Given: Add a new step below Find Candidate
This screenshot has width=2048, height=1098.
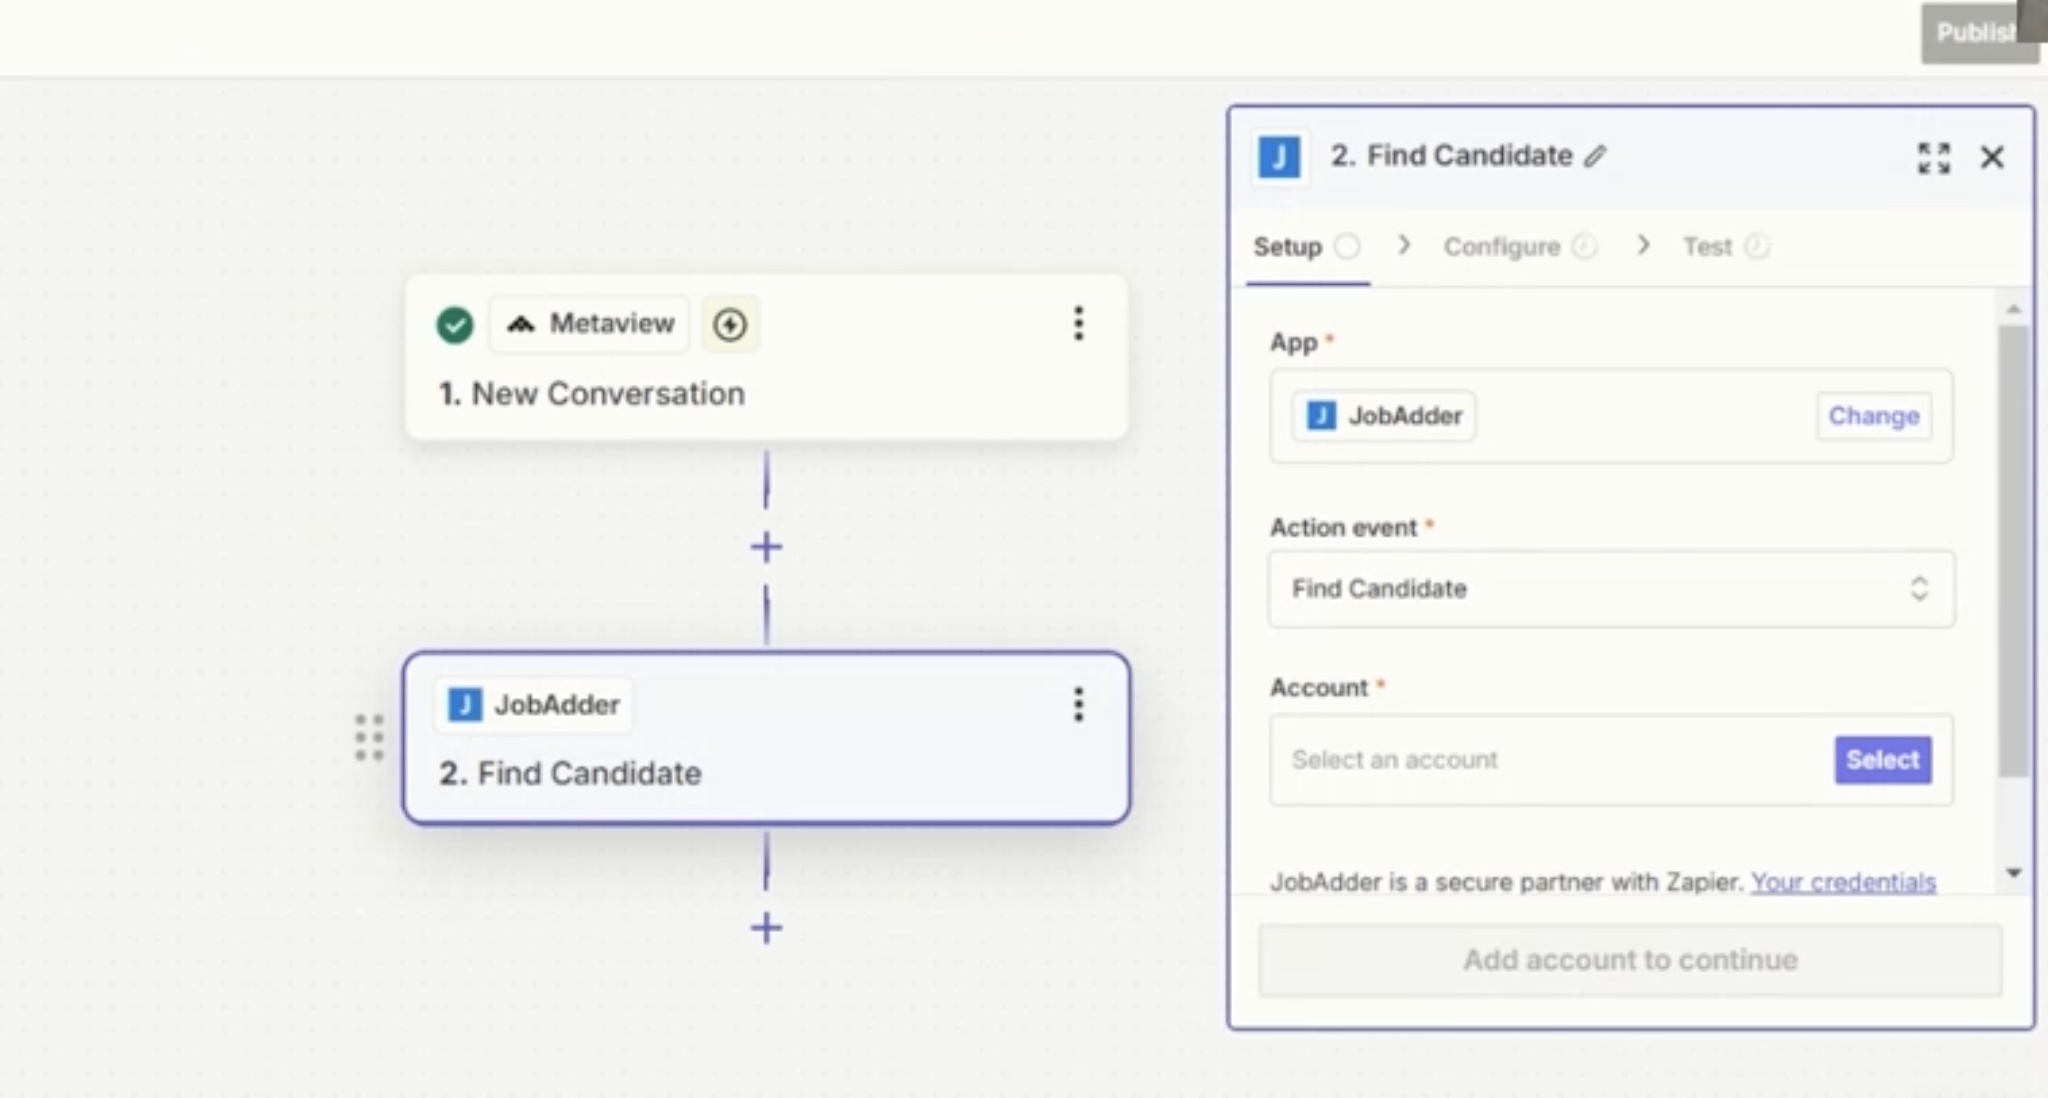Looking at the screenshot, I should [766, 928].
